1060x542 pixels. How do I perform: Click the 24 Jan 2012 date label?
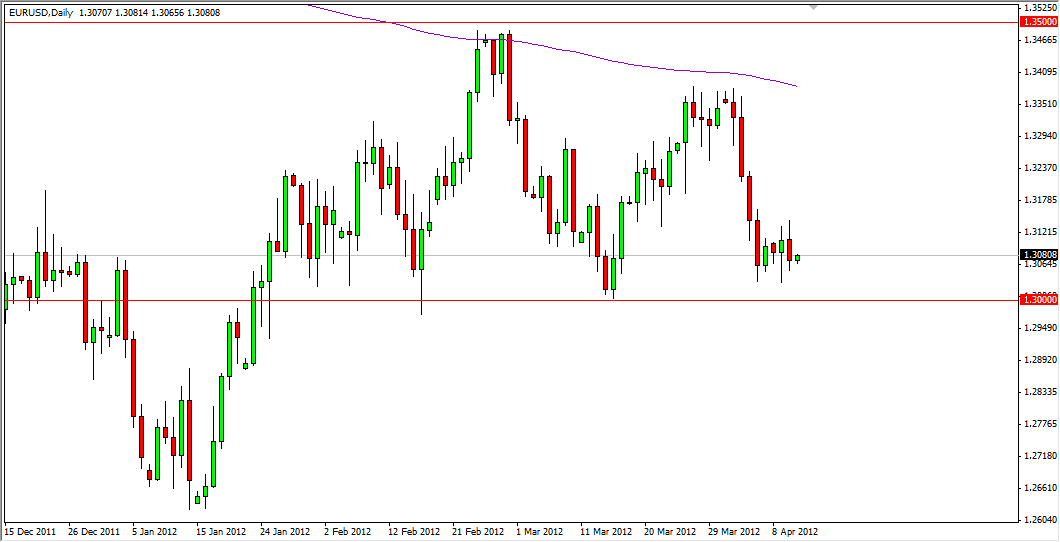pyautogui.click(x=284, y=532)
